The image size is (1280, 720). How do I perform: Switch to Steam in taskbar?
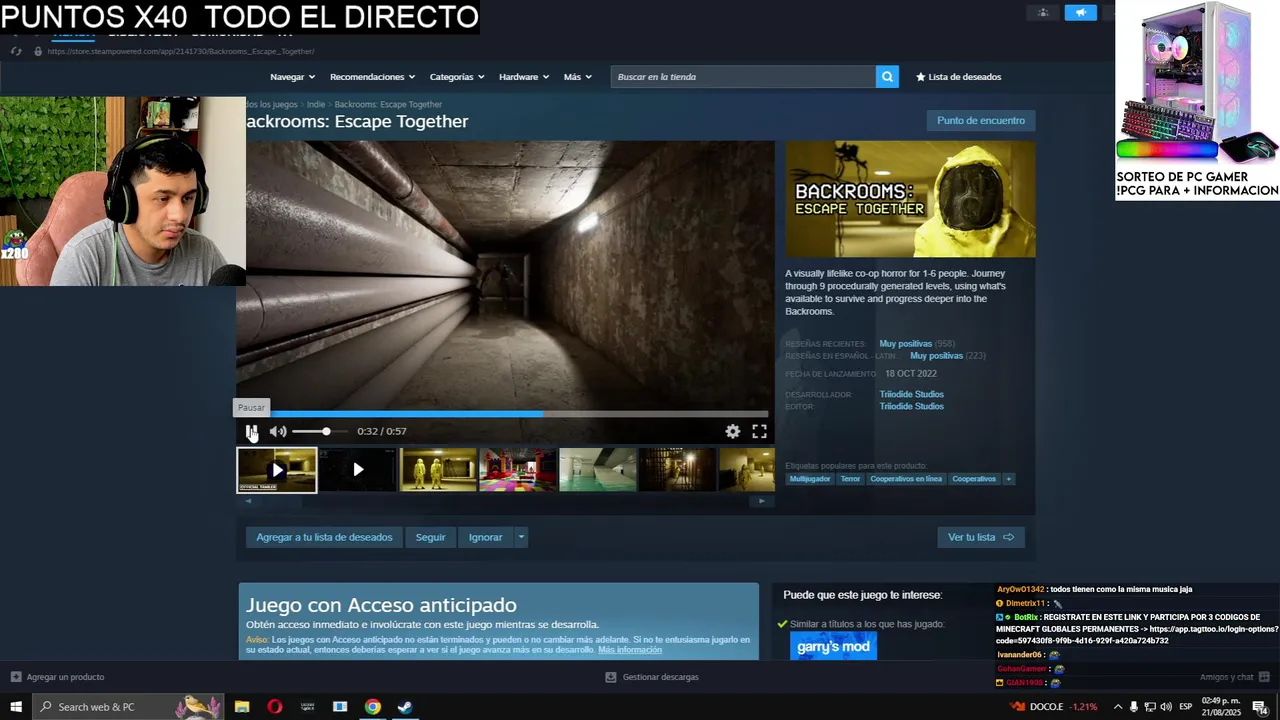pos(405,707)
